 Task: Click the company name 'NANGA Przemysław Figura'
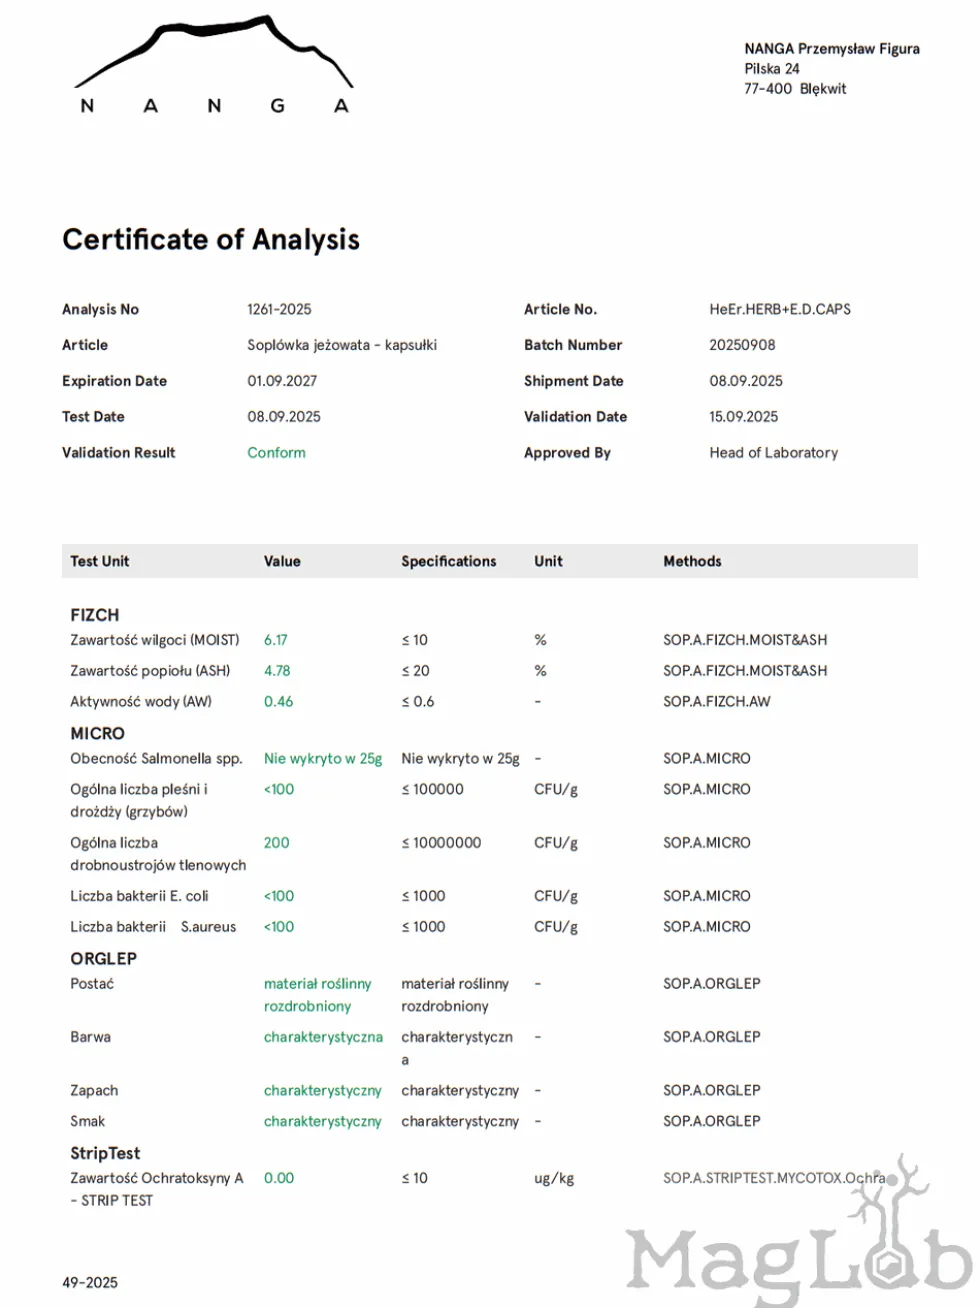point(832,48)
